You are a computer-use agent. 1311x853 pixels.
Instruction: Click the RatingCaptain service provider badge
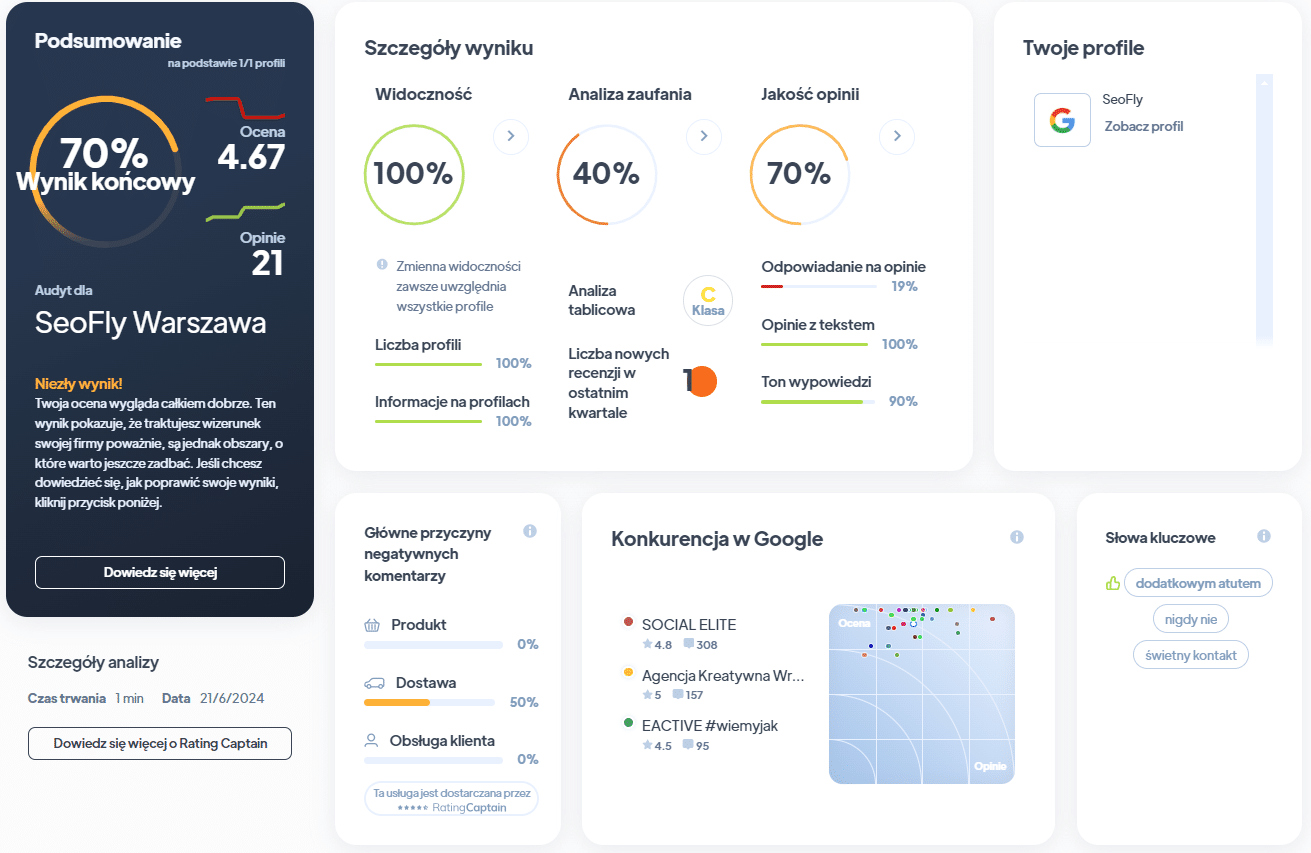tap(451, 799)
